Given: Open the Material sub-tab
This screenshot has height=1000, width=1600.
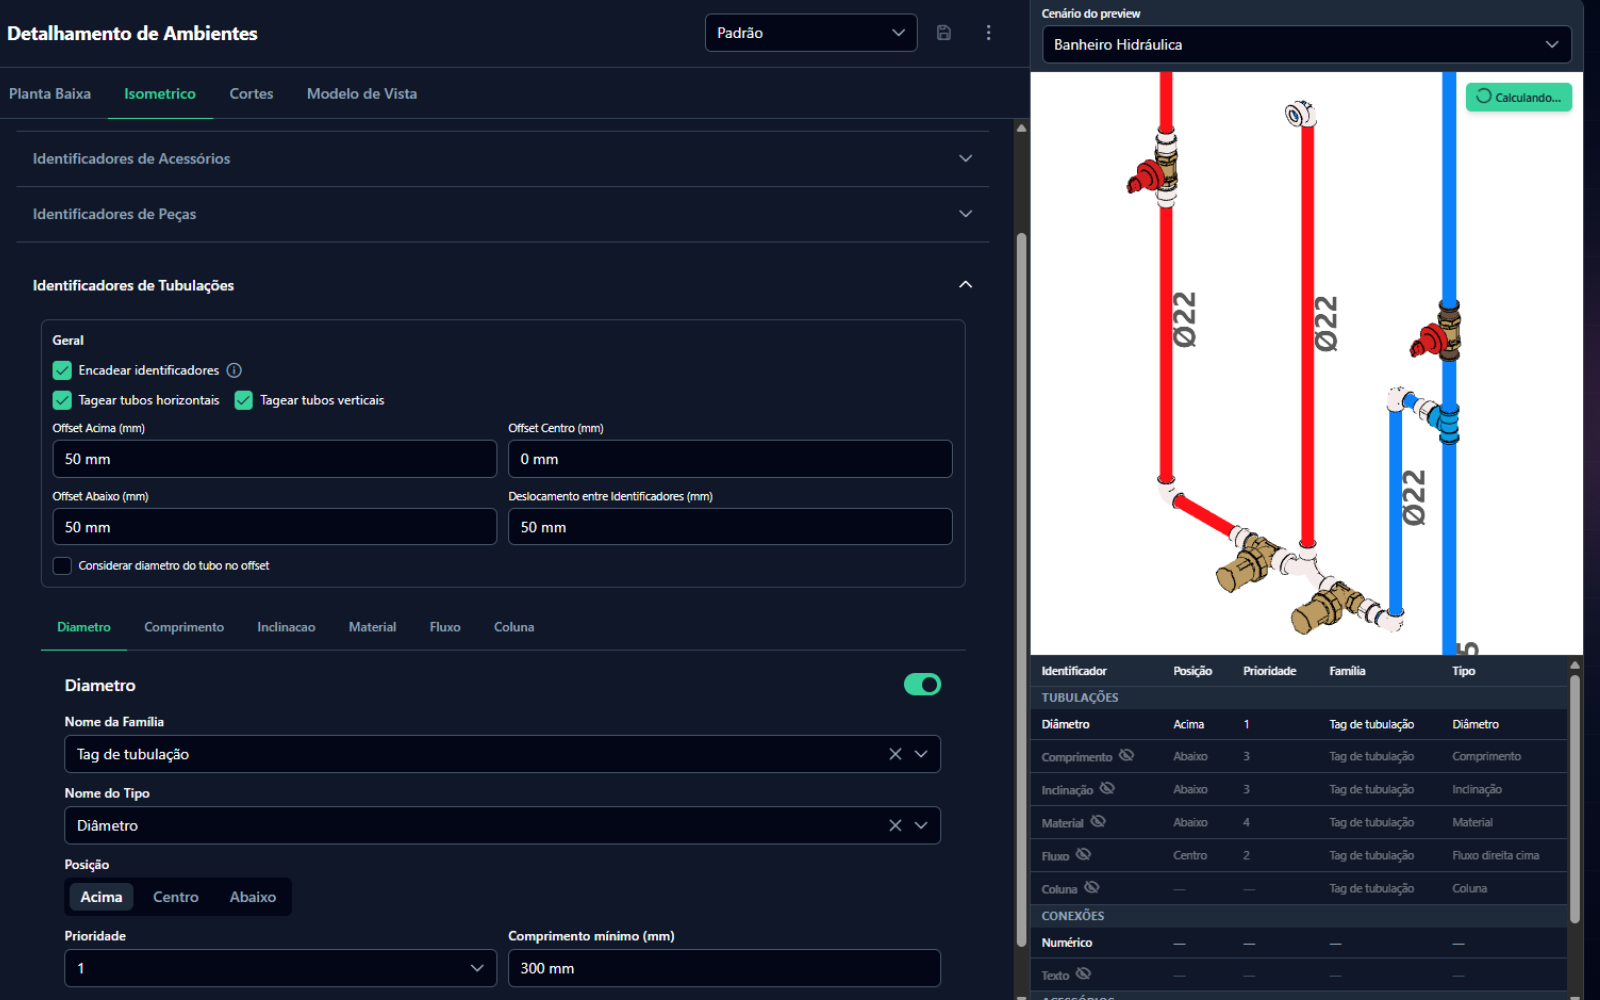Looking at the screenshot, I should (x=372, y=627).
